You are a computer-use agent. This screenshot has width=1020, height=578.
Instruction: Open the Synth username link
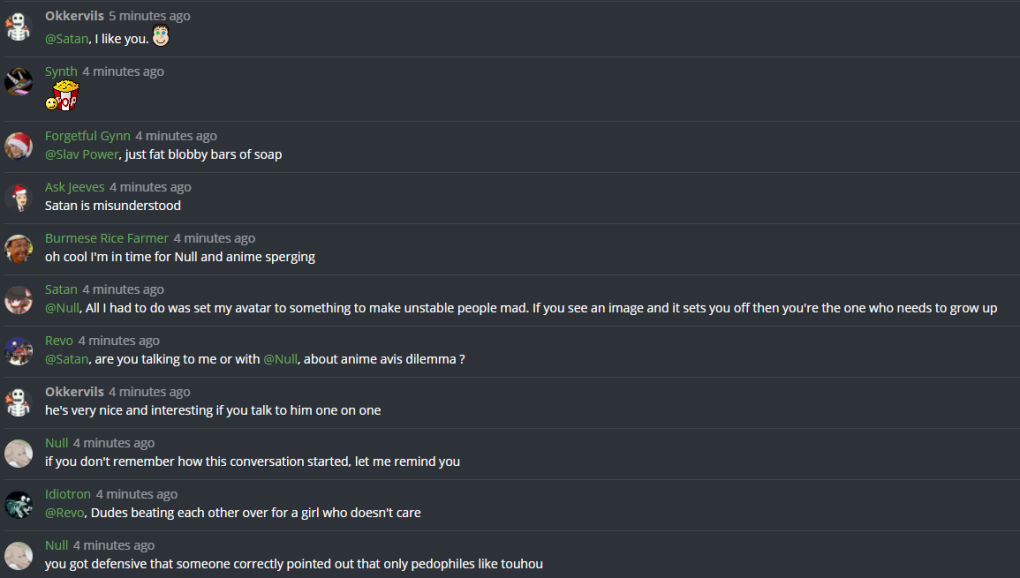click(x=61, y=72)
